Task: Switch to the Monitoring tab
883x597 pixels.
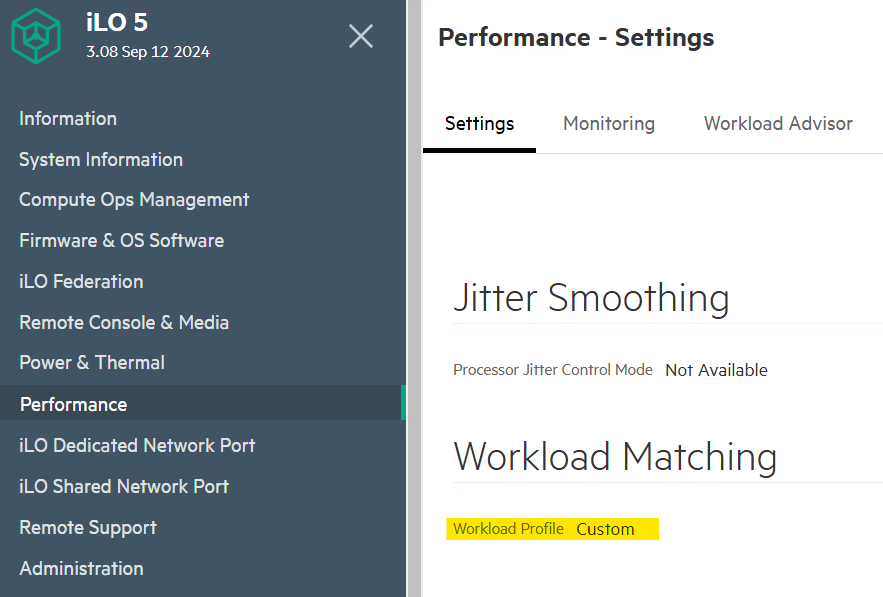Action: click(609, 124)
